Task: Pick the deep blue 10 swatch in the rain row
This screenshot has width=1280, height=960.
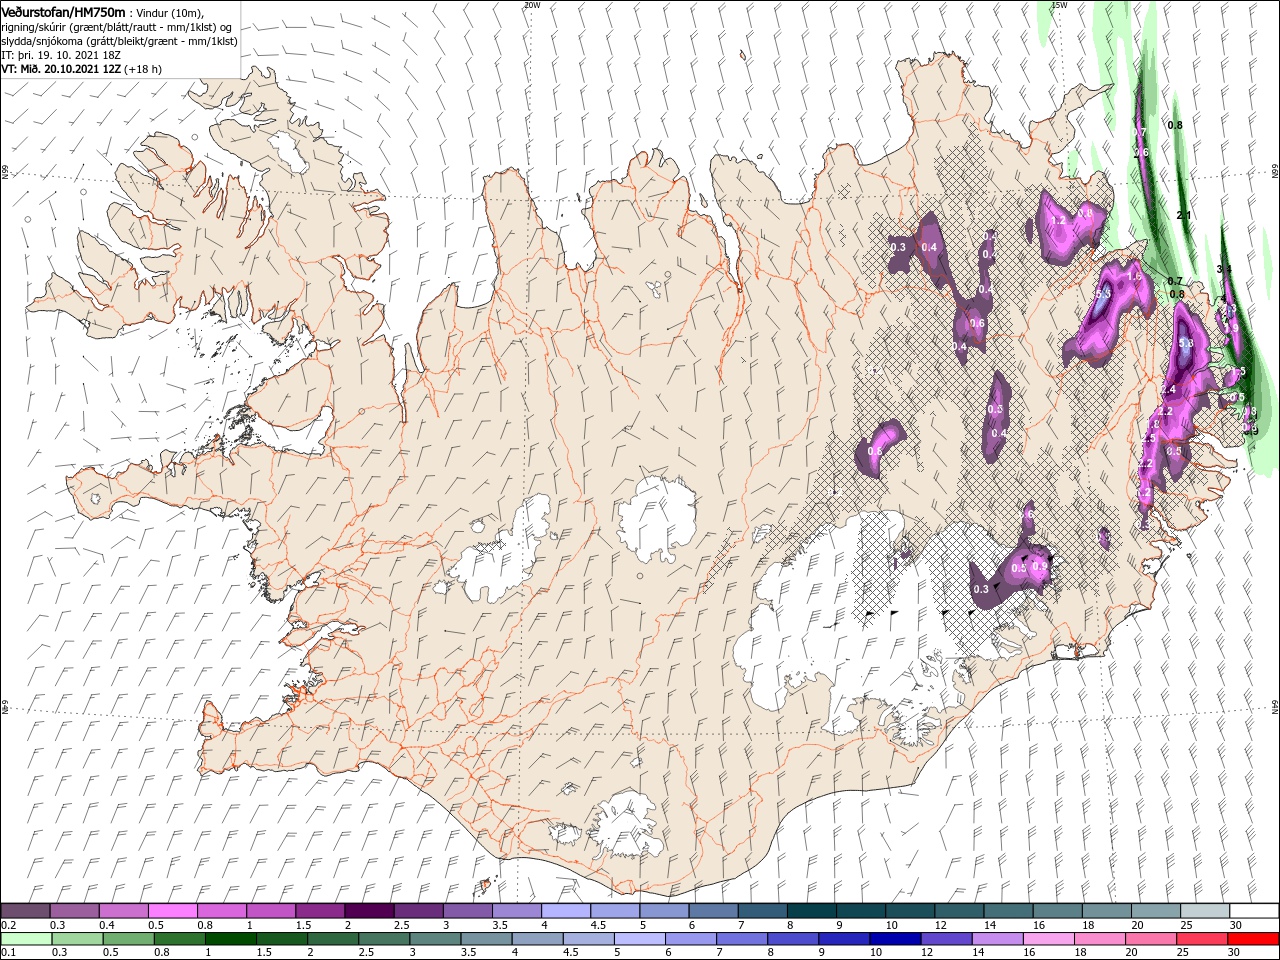Action: [x=895, y=939]
